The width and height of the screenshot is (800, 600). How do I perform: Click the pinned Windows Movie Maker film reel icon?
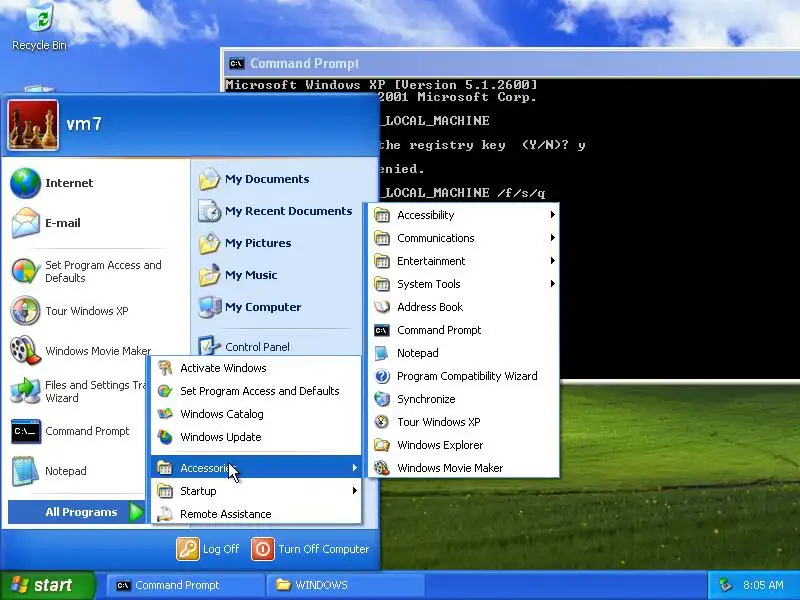(25, 351)
